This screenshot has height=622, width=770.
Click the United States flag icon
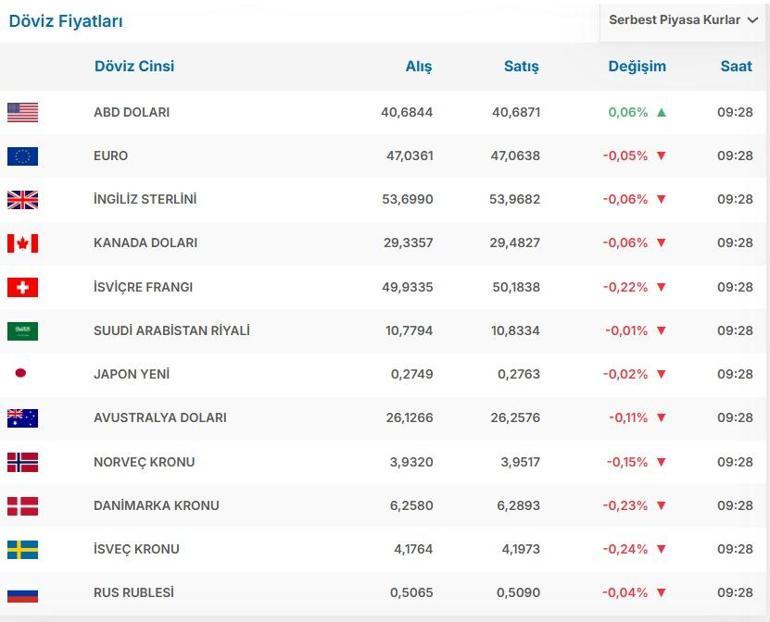[x=23, y=112]
